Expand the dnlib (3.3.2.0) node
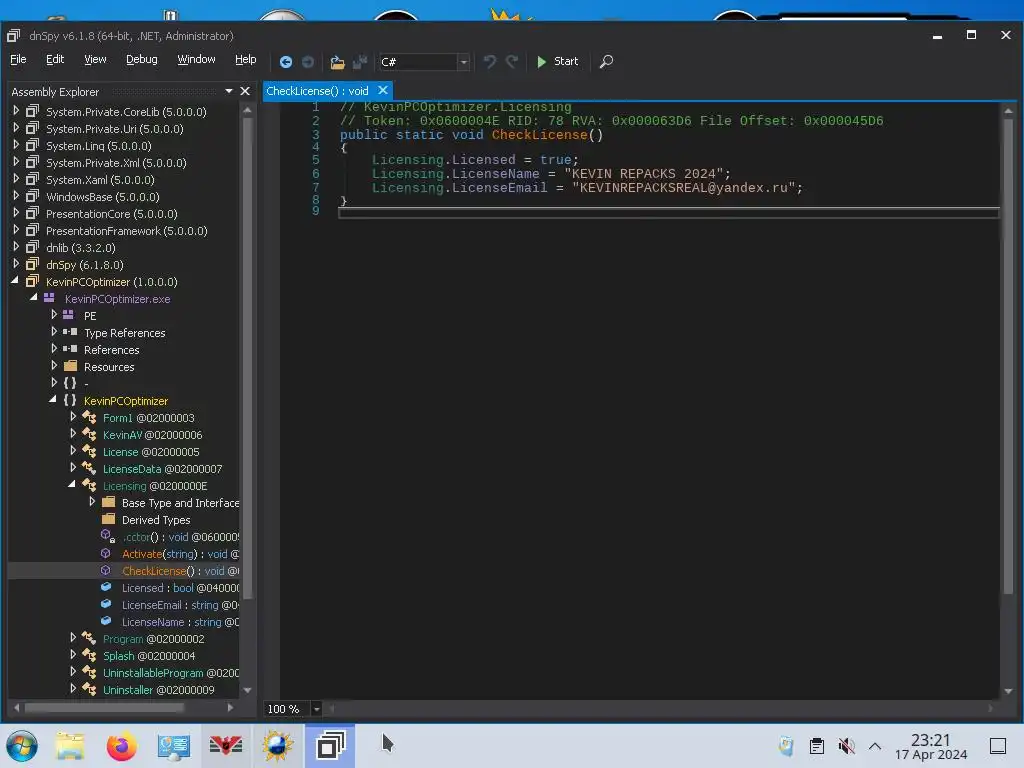The image size is (1024, 768). [x=16, y=247]
